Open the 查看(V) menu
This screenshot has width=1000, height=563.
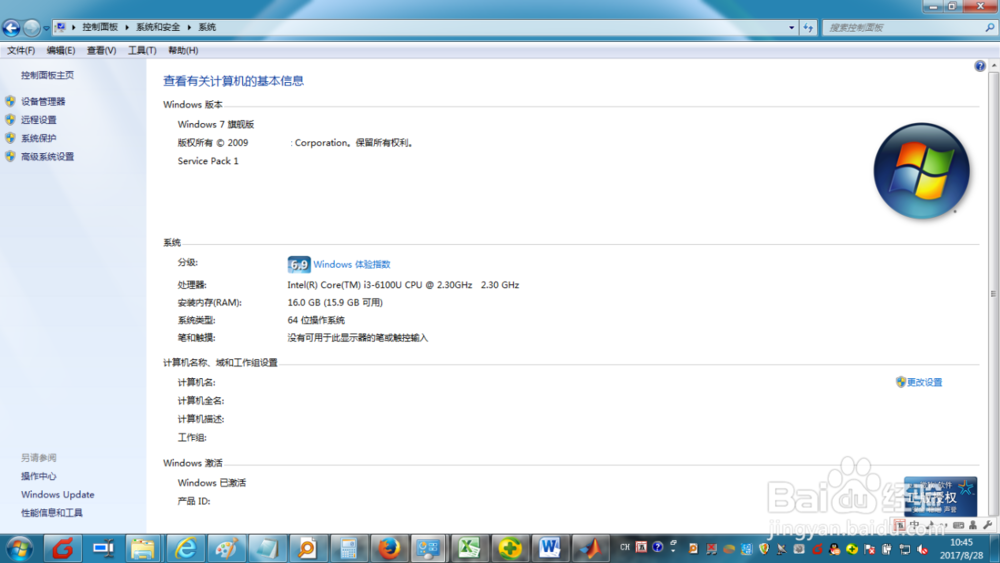[x=101, y=50]
